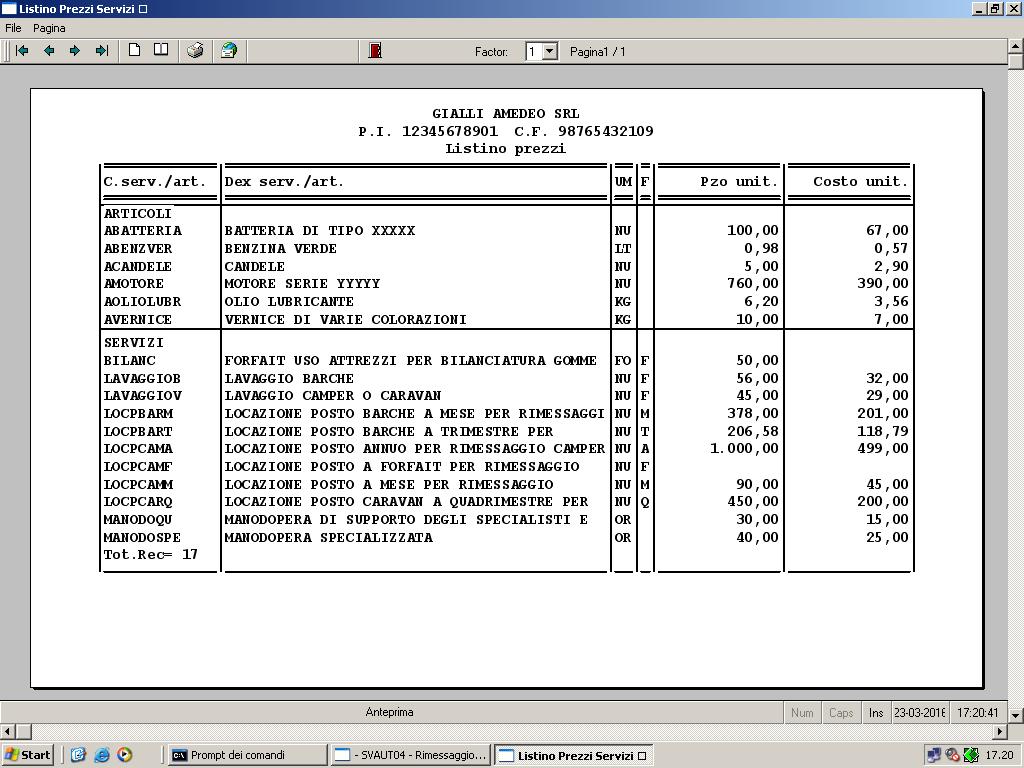Image resolution: width=1024 pixels, height=768 pixels.
Task: Click the LOCPBARM code
Action: [x=138, y=413]
